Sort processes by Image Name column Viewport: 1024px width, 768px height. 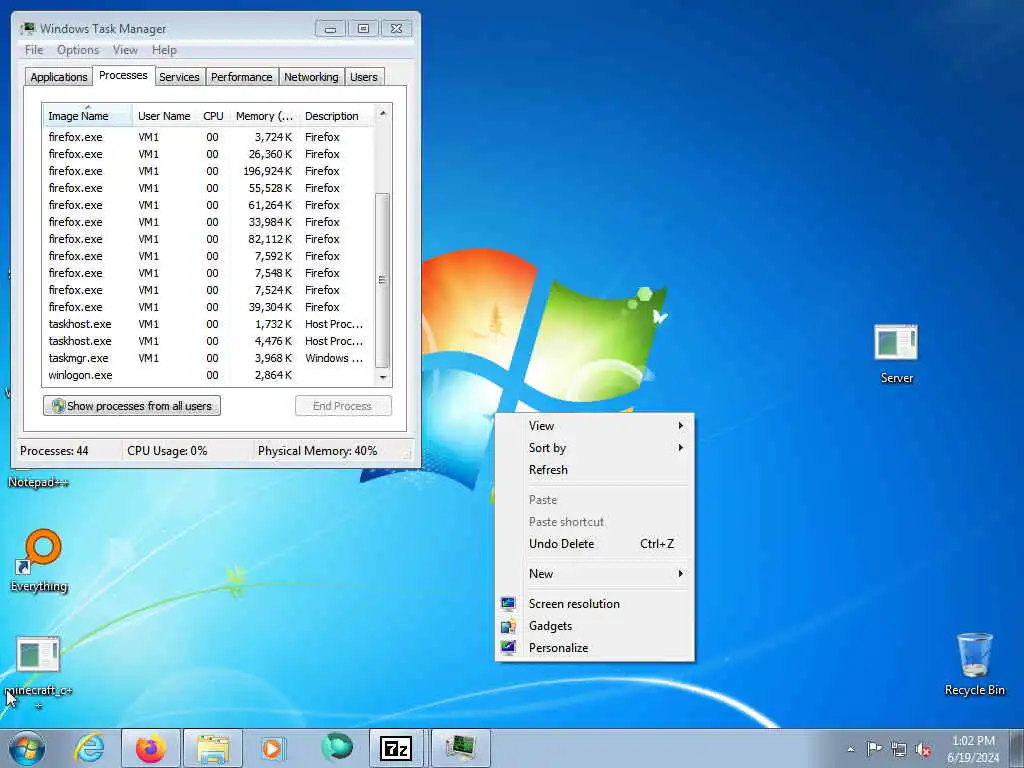[88, 116]
